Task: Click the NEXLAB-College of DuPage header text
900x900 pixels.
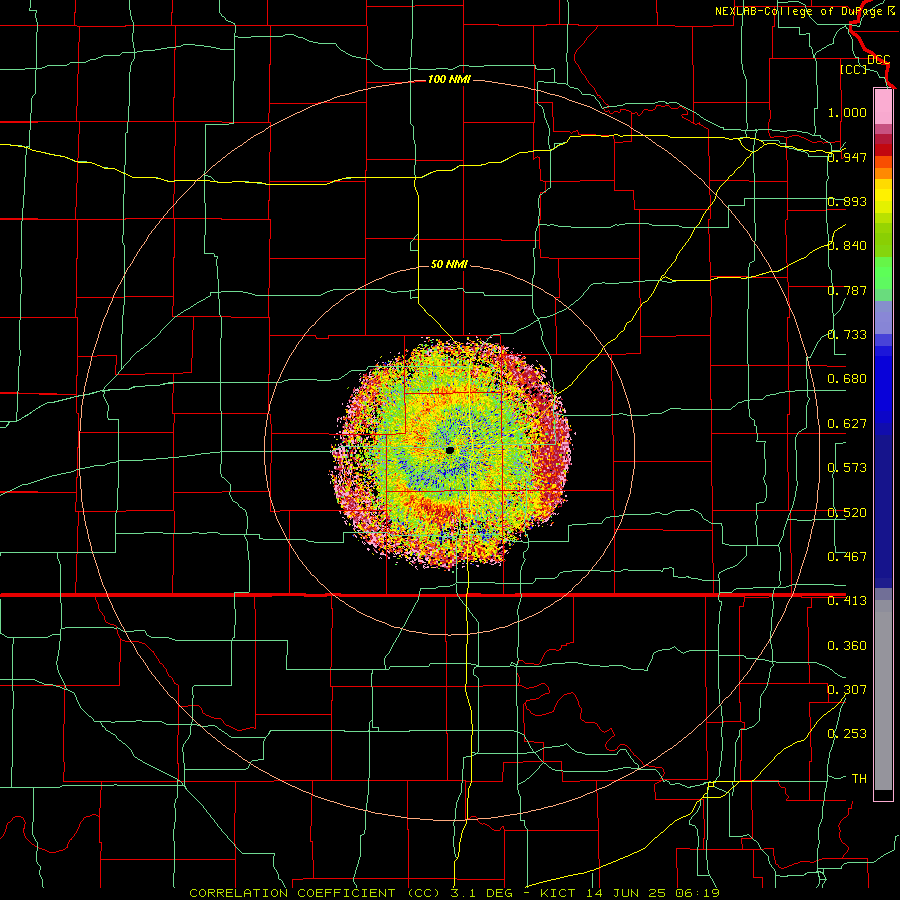Action: click(805, 11)
